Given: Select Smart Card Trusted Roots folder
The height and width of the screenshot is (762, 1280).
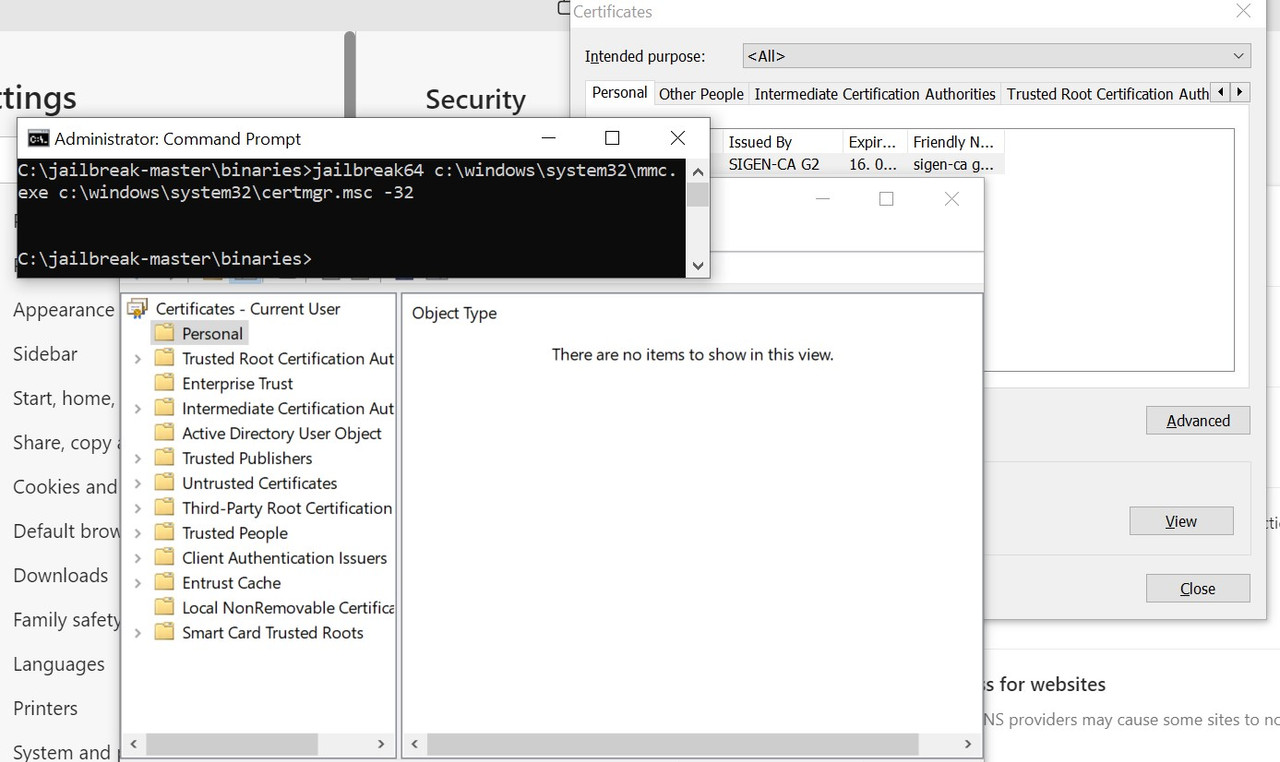Looking at the screenshot, I should coord(272,634).
